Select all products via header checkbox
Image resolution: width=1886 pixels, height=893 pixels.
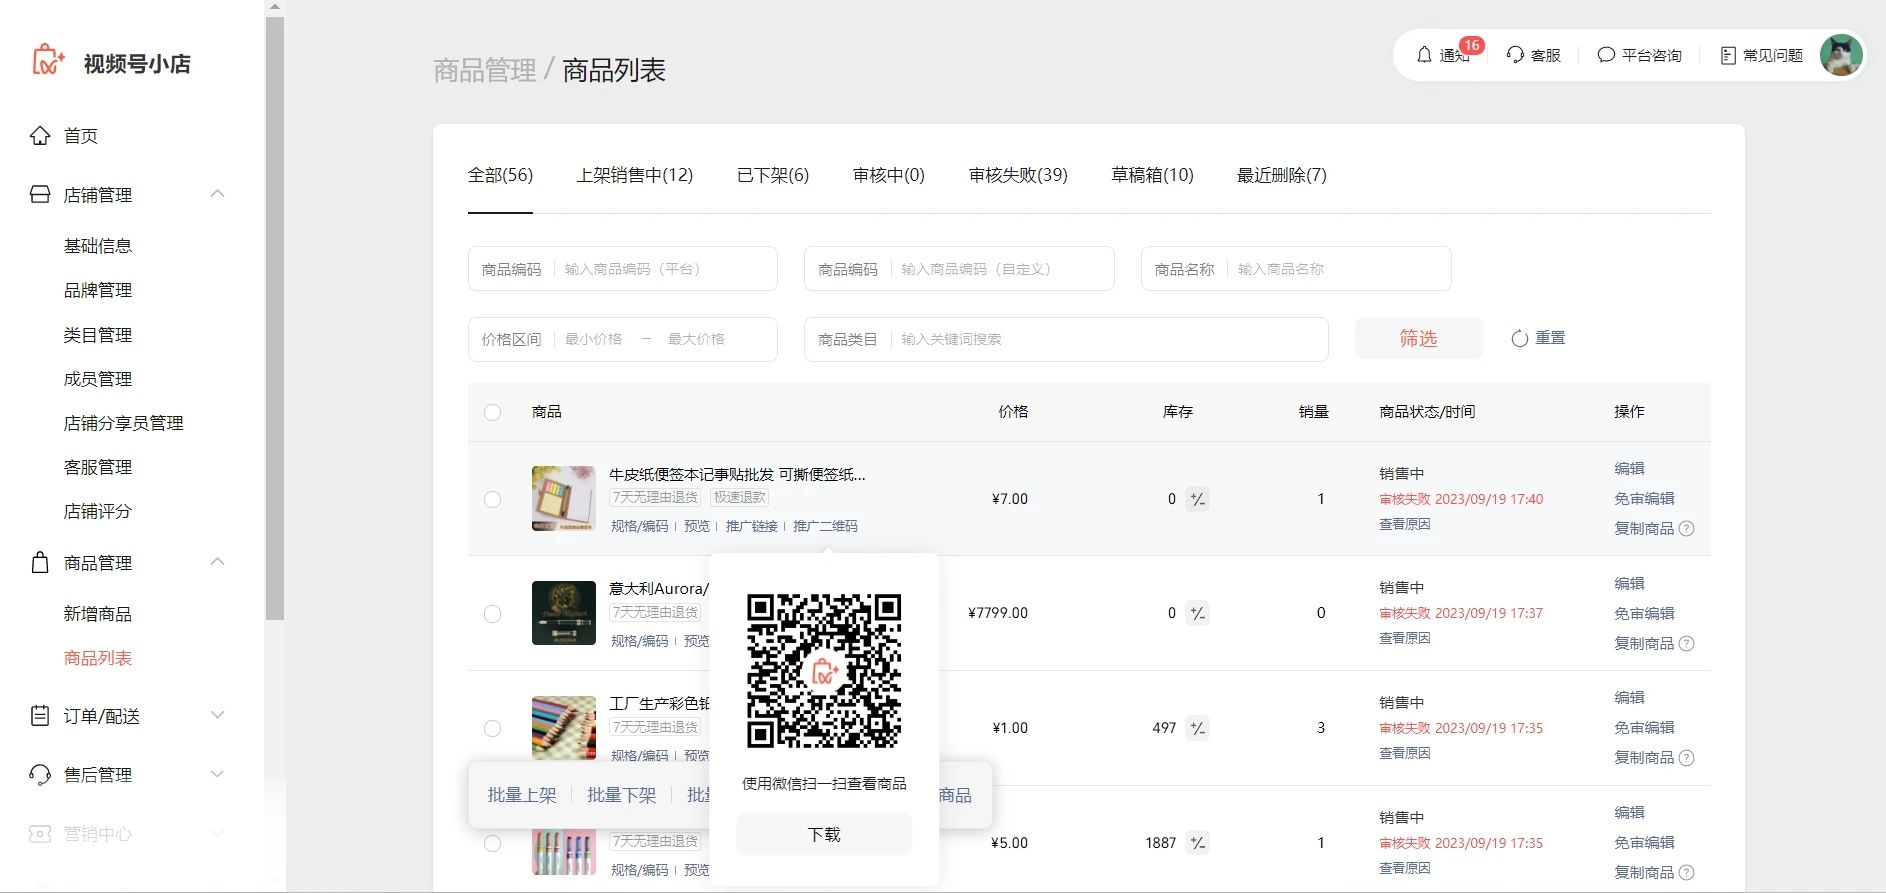coord(492,412)
